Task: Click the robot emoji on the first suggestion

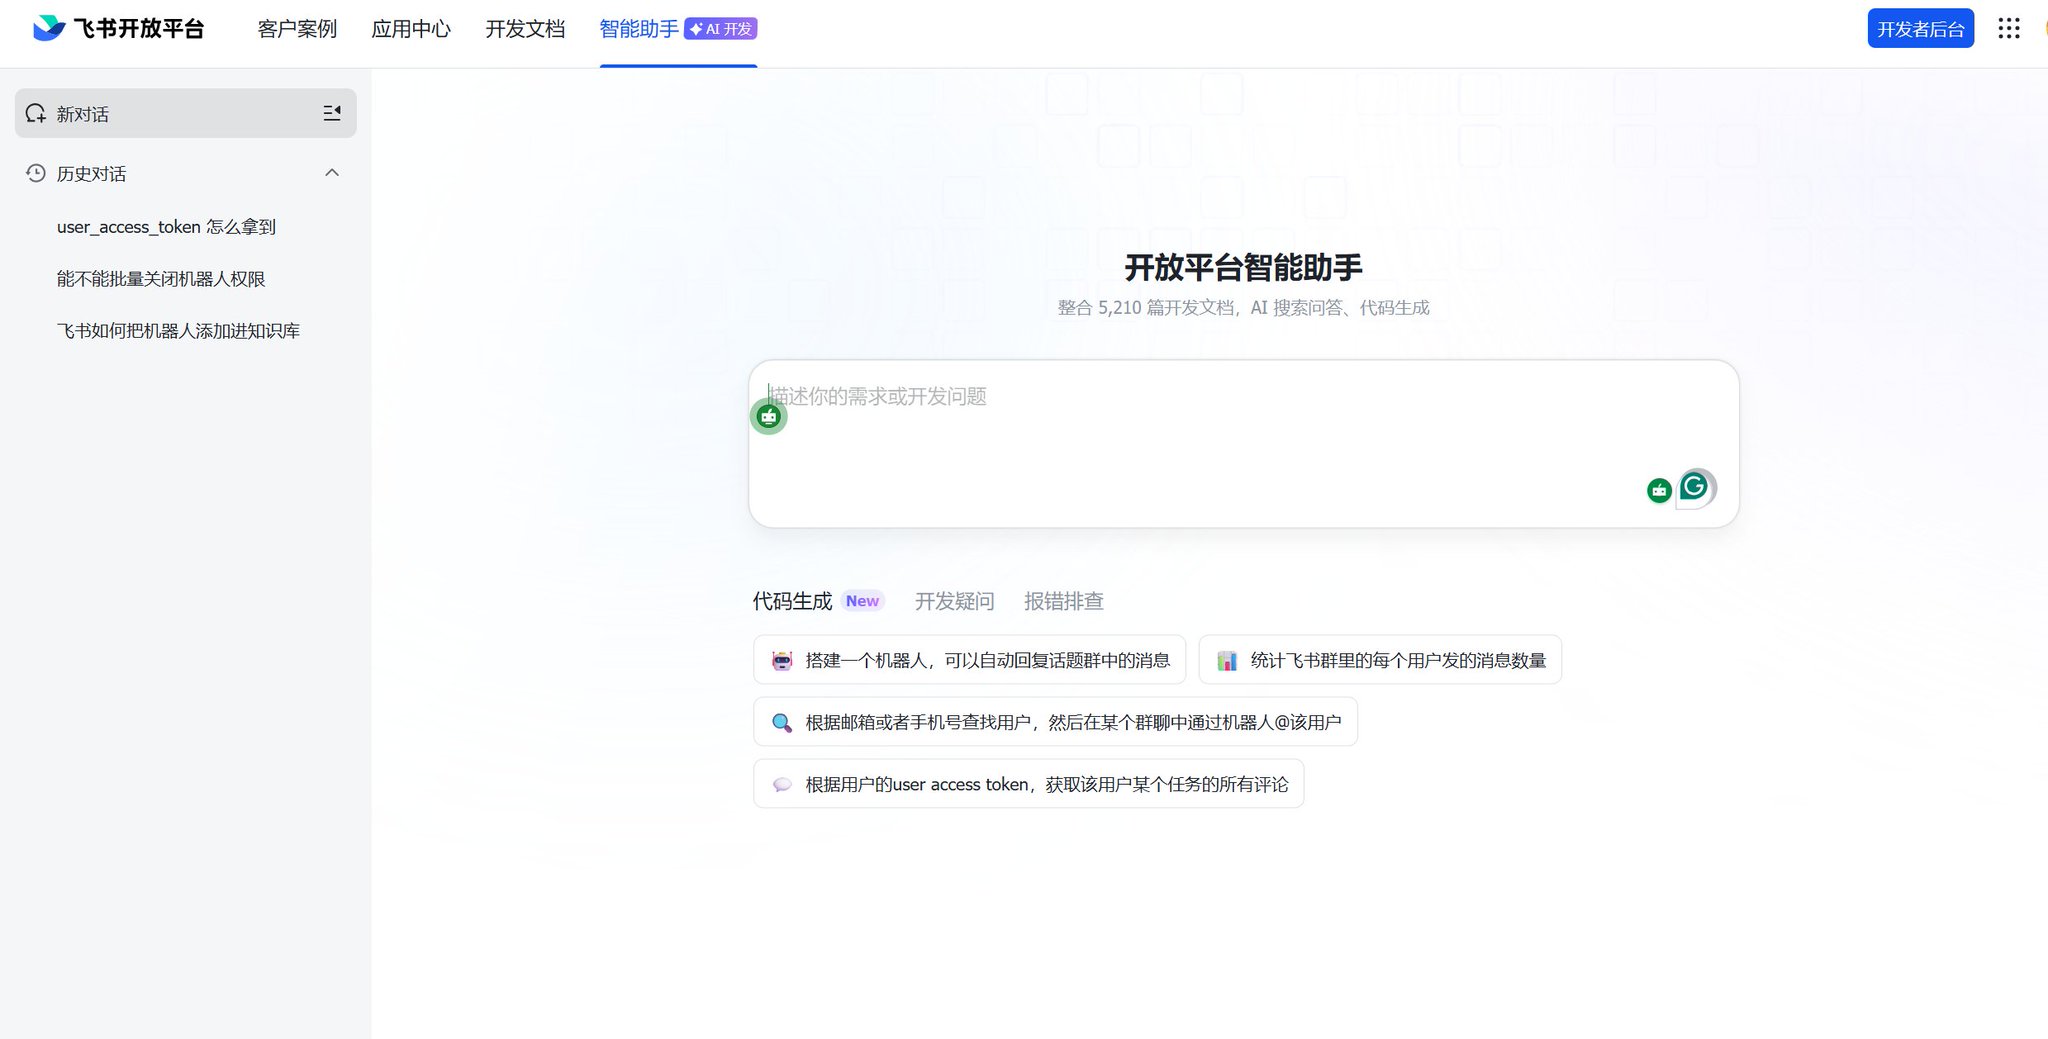Action: pyautogui.click(x=782, y=660)
